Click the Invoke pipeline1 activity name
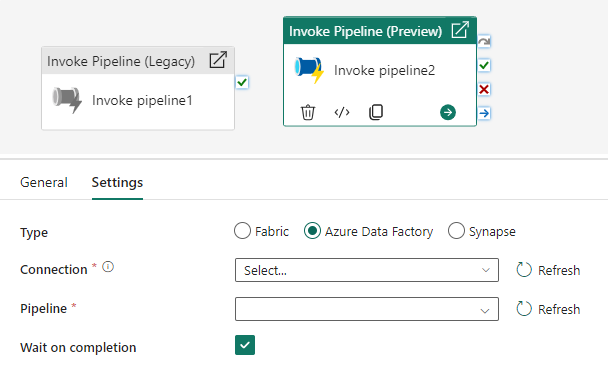608x389 pixels. 142,100
